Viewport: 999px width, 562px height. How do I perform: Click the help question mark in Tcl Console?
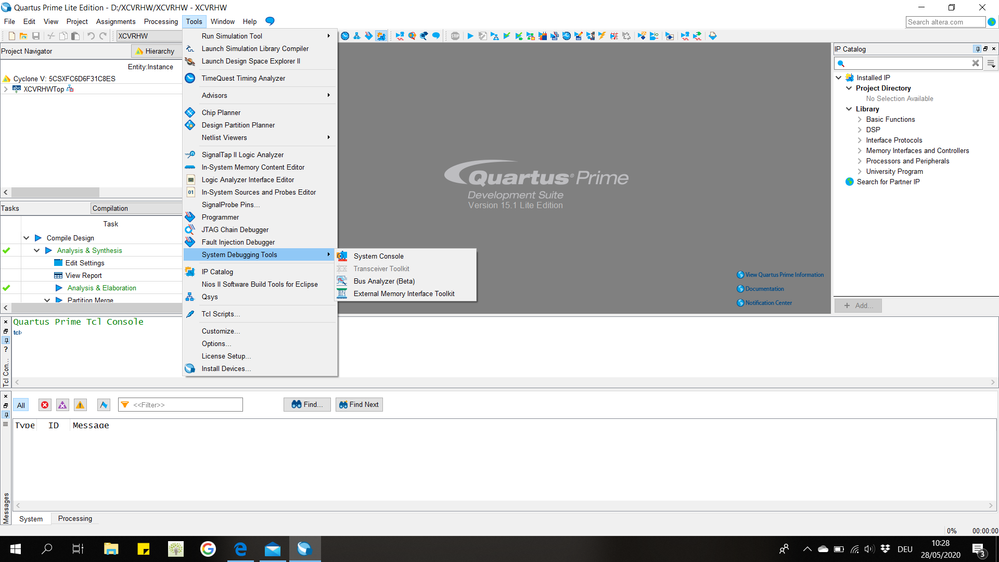point(6,350)
